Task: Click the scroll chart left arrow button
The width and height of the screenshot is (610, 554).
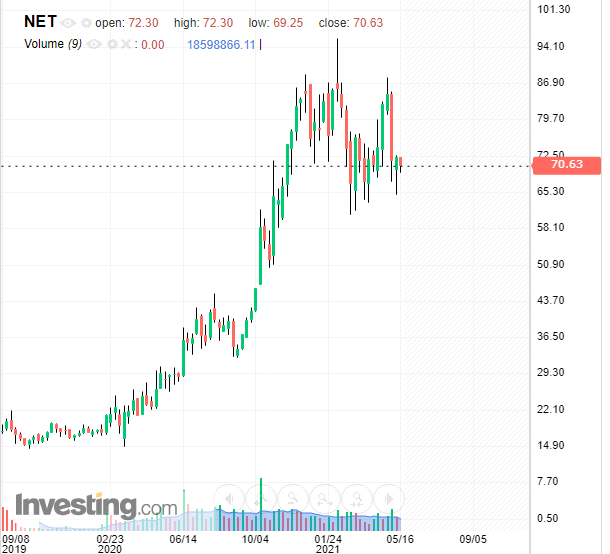Action: [x=229, y=499]
